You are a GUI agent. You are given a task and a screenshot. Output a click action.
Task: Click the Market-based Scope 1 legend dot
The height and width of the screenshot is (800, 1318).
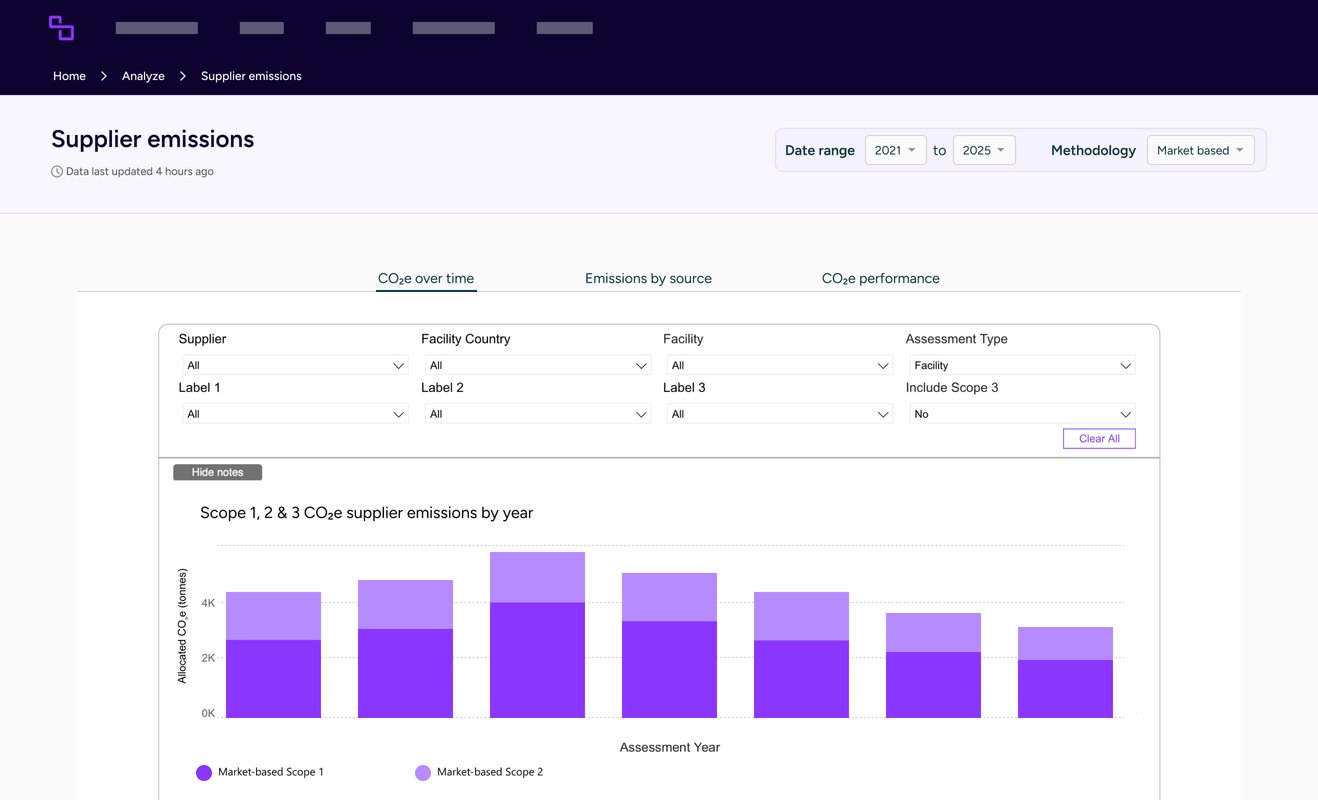pos(204,773)
